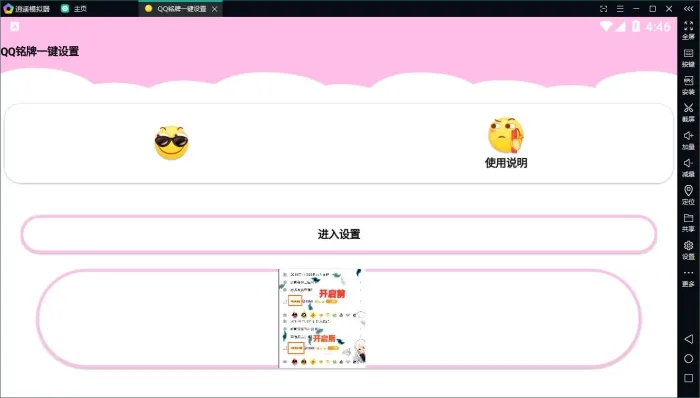Screen dimensions: 700x398
Task: Open 定位 location tool
Action: pos(688,195)
